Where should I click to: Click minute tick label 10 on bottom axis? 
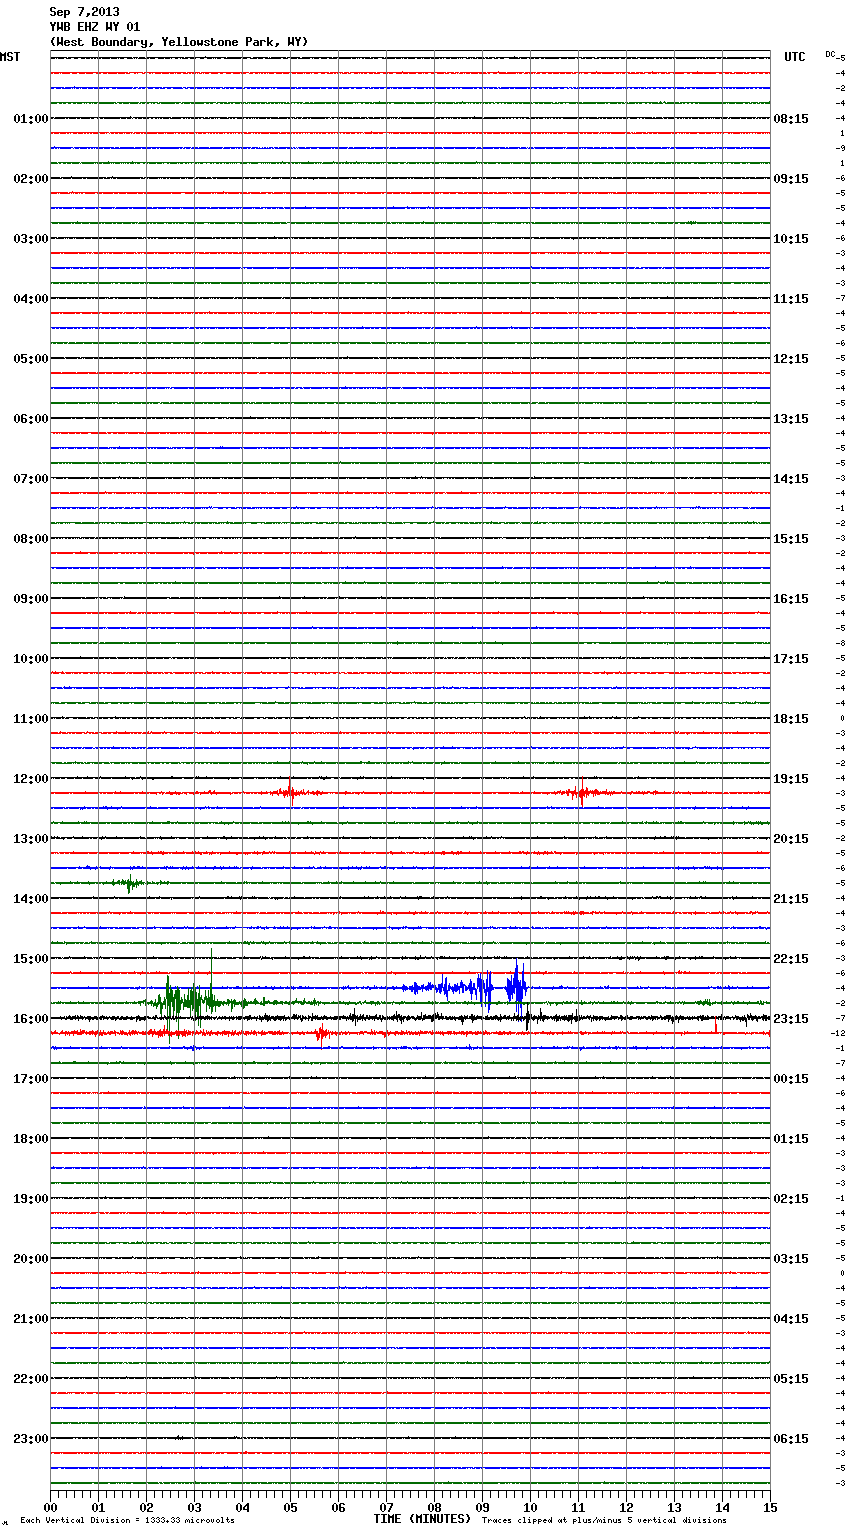pyautogui.click(x=530, y=1507)
